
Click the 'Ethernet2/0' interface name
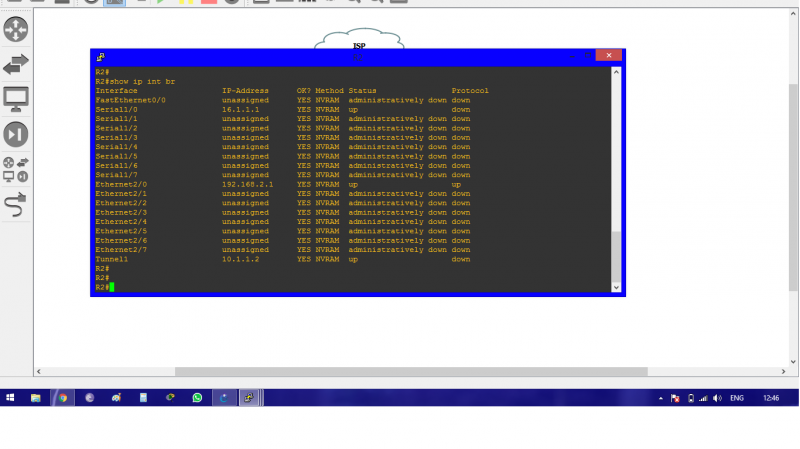pos(121,185)
